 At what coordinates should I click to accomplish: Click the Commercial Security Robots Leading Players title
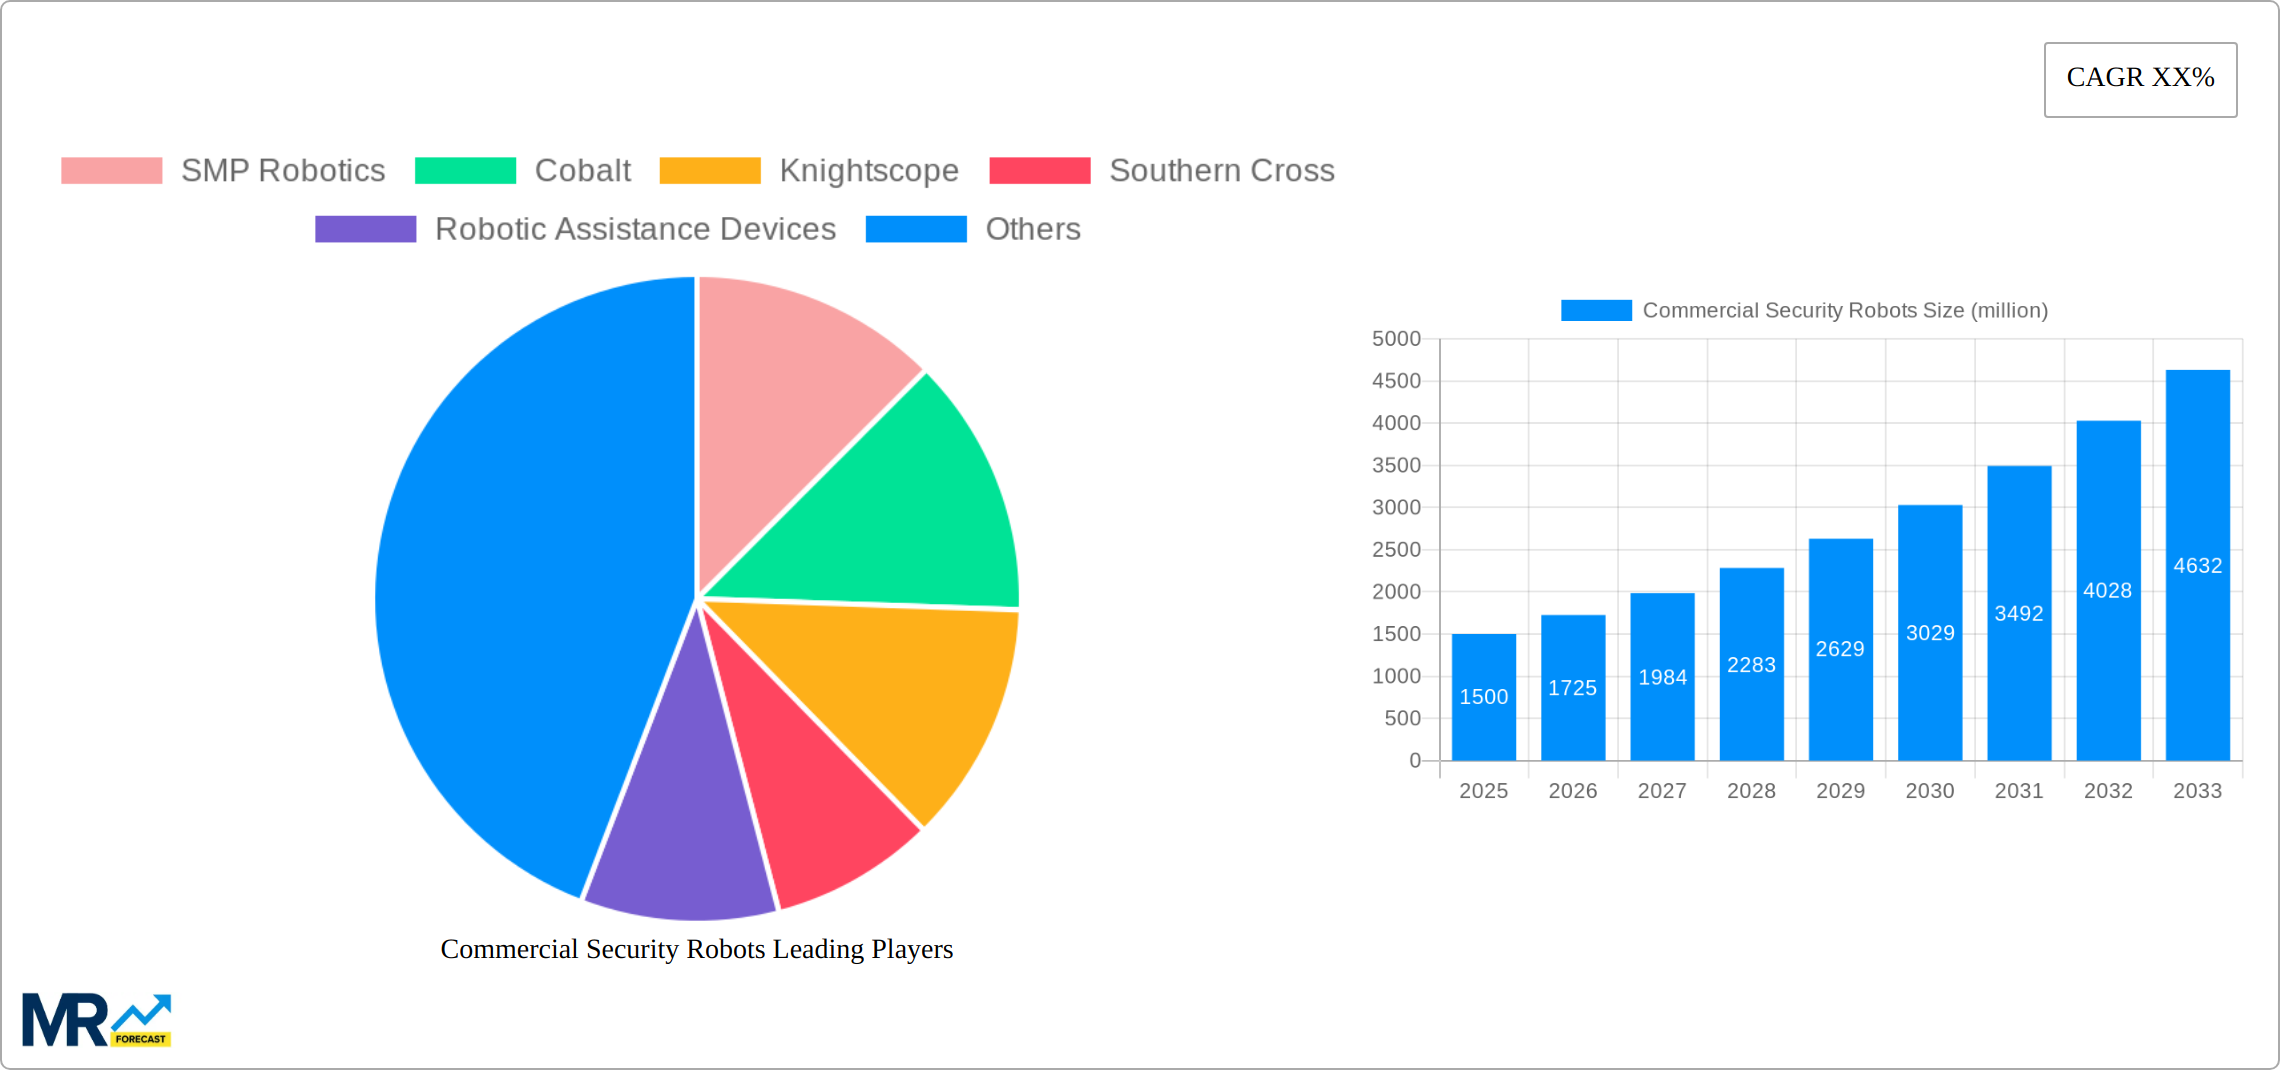pos(697,950)
